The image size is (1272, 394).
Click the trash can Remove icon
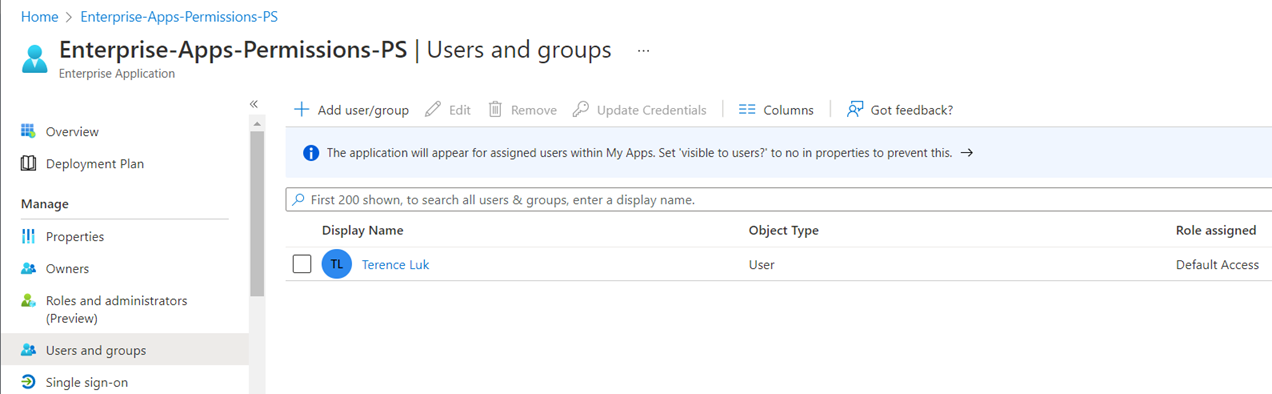pos(495,109)
